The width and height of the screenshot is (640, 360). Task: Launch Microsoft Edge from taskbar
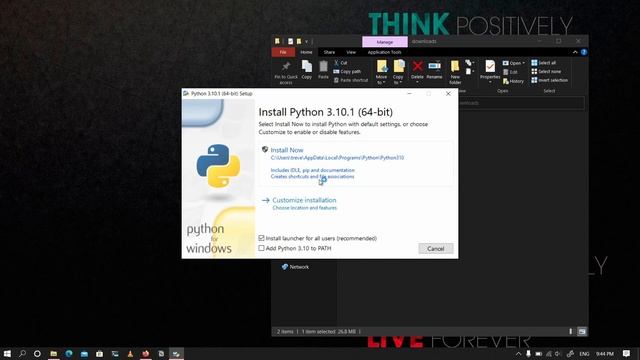(69, 353)
